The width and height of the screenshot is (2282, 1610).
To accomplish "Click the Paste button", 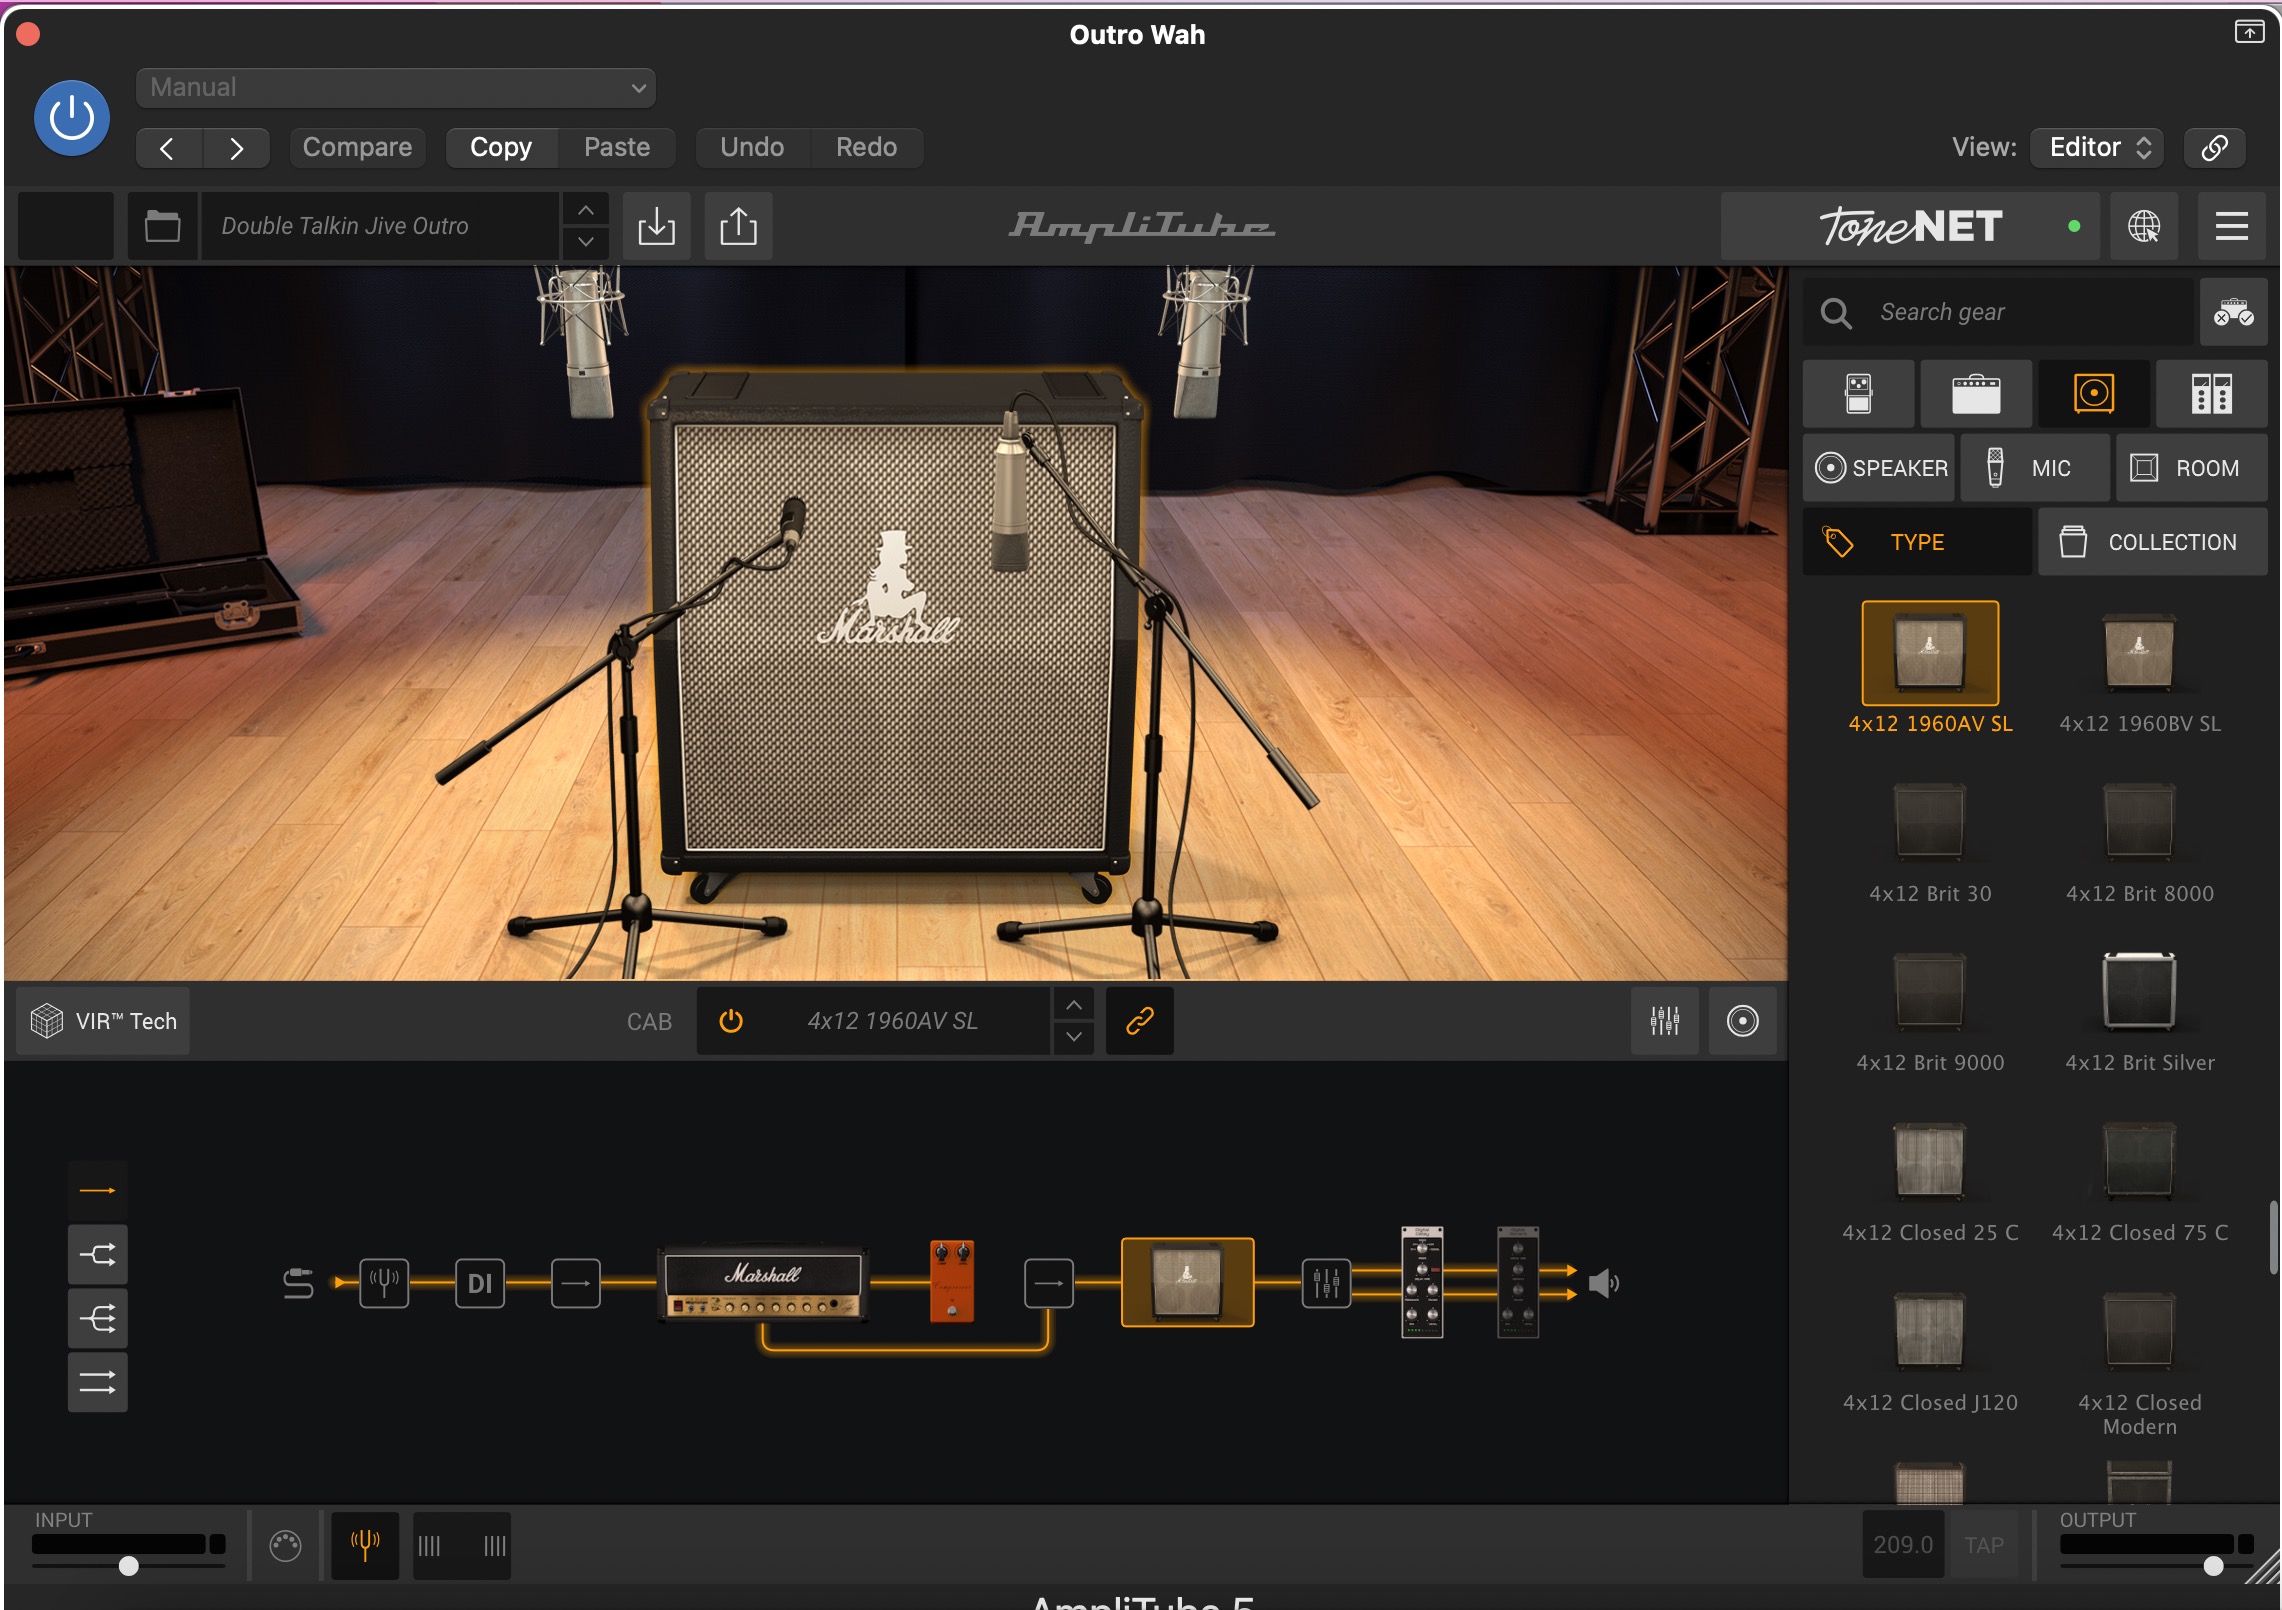I will point(617,147).
